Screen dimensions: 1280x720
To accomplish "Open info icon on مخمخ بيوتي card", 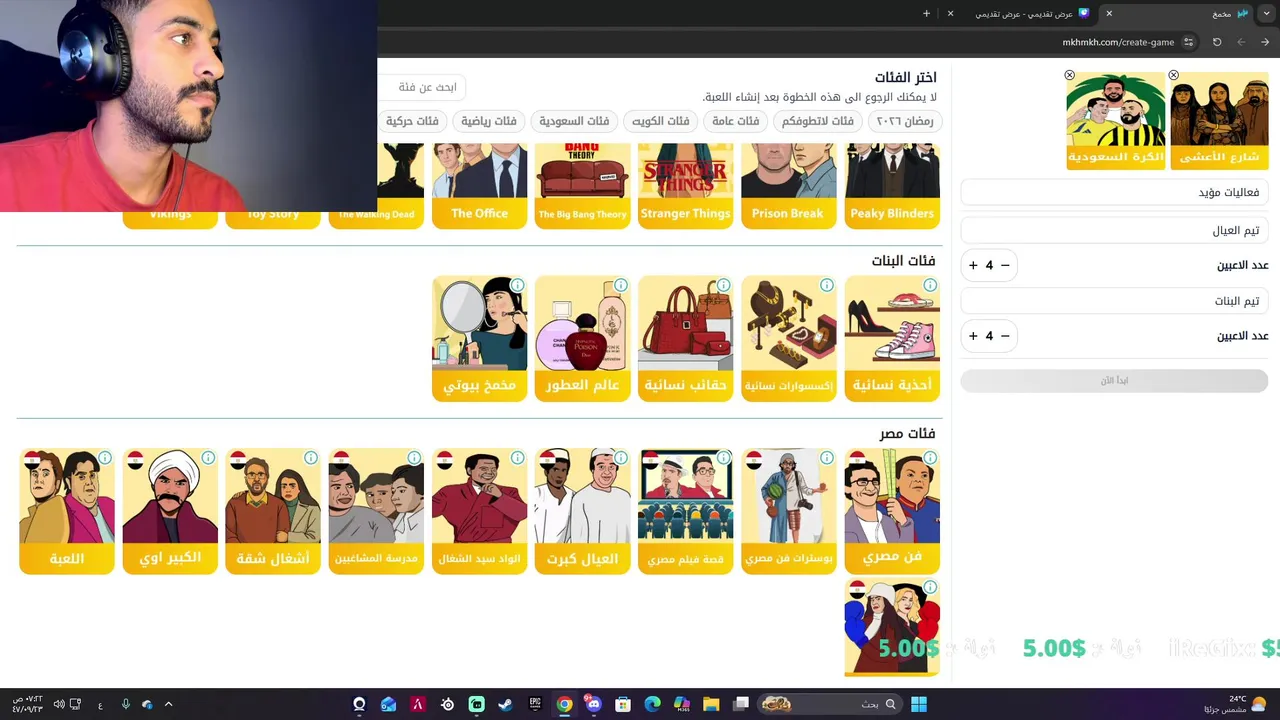I will (x=518, y=285).
